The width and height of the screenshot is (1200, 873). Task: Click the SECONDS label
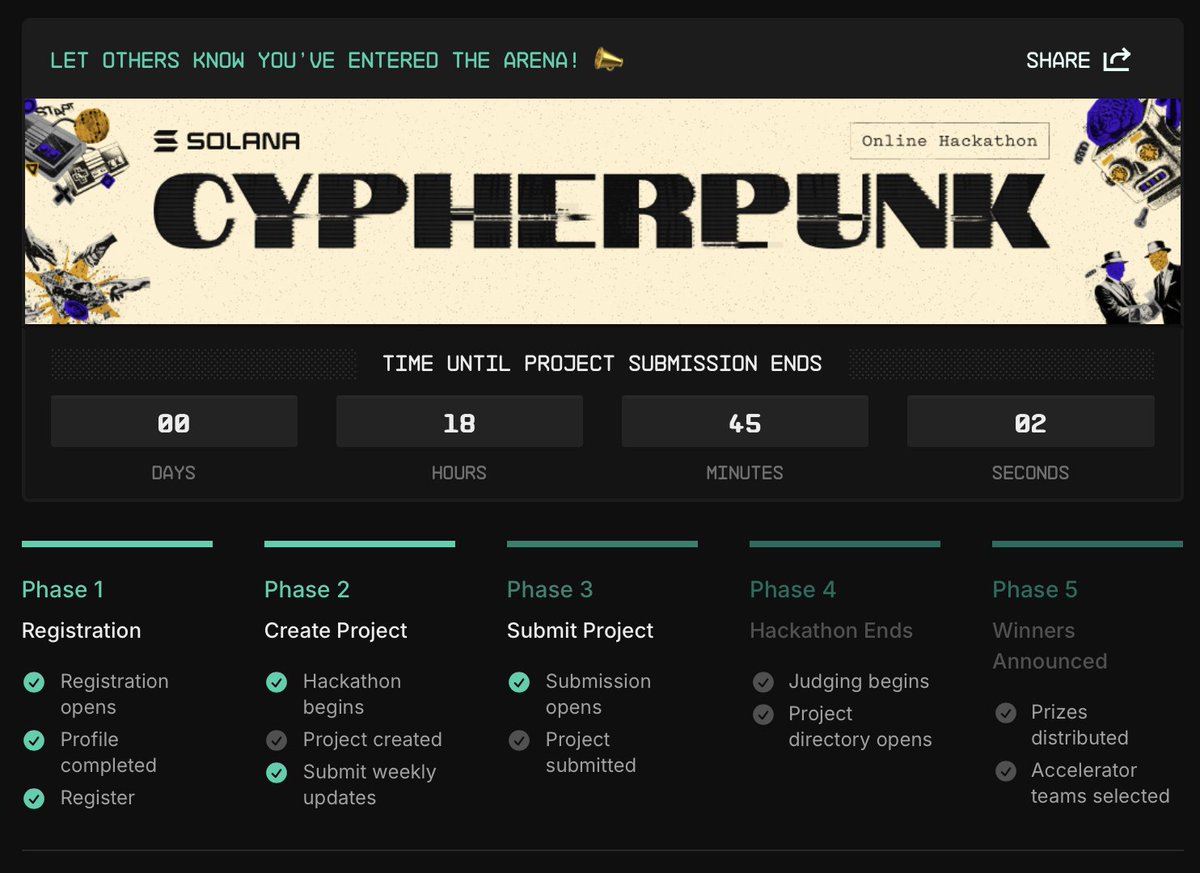1030,473
